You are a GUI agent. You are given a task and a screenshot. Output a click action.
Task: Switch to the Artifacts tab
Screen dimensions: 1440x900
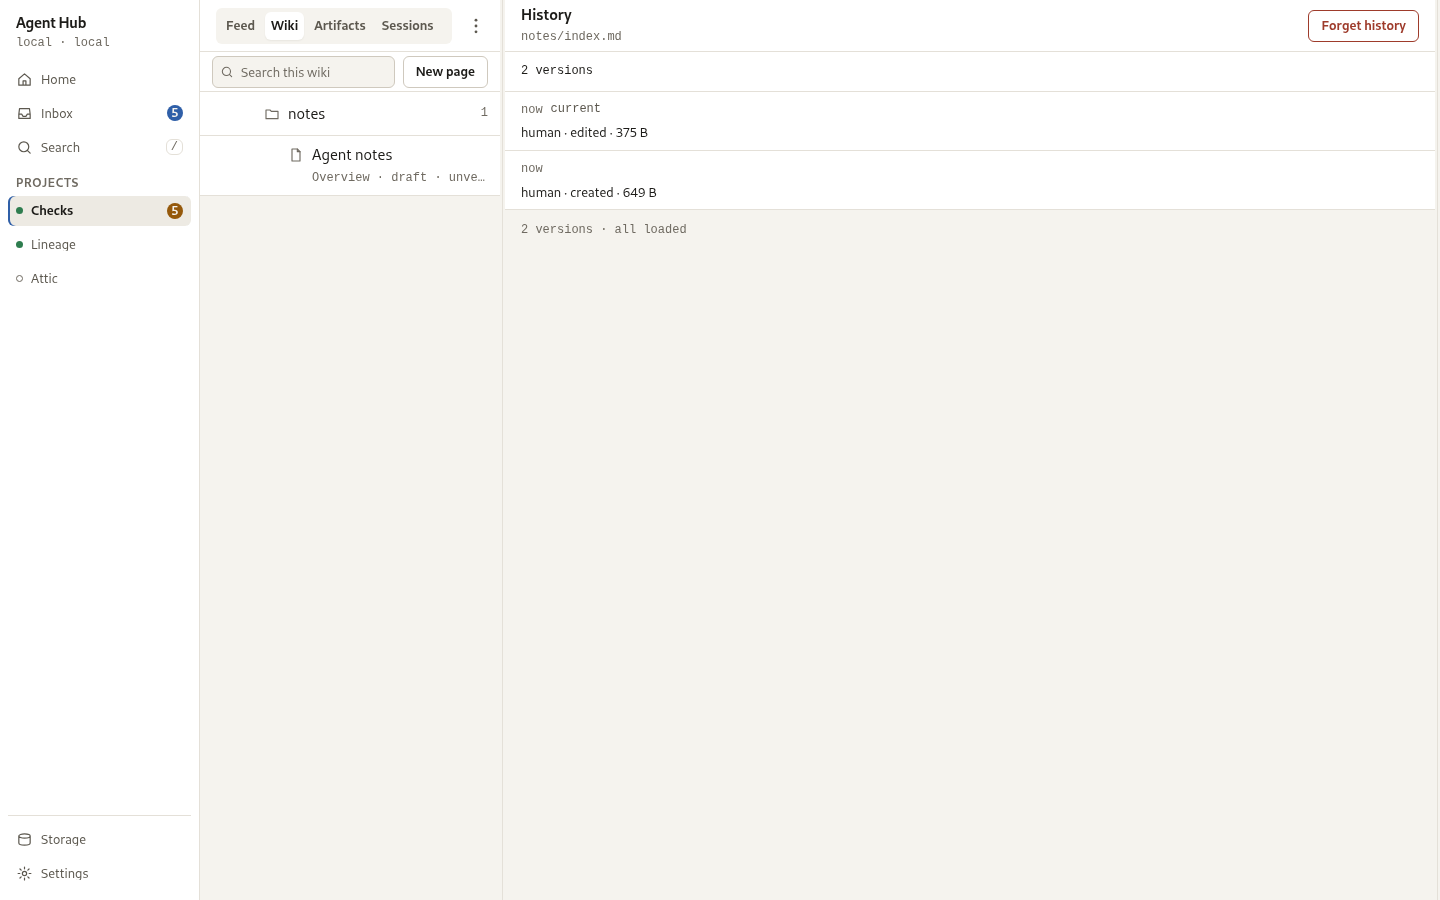click(340, 26)
